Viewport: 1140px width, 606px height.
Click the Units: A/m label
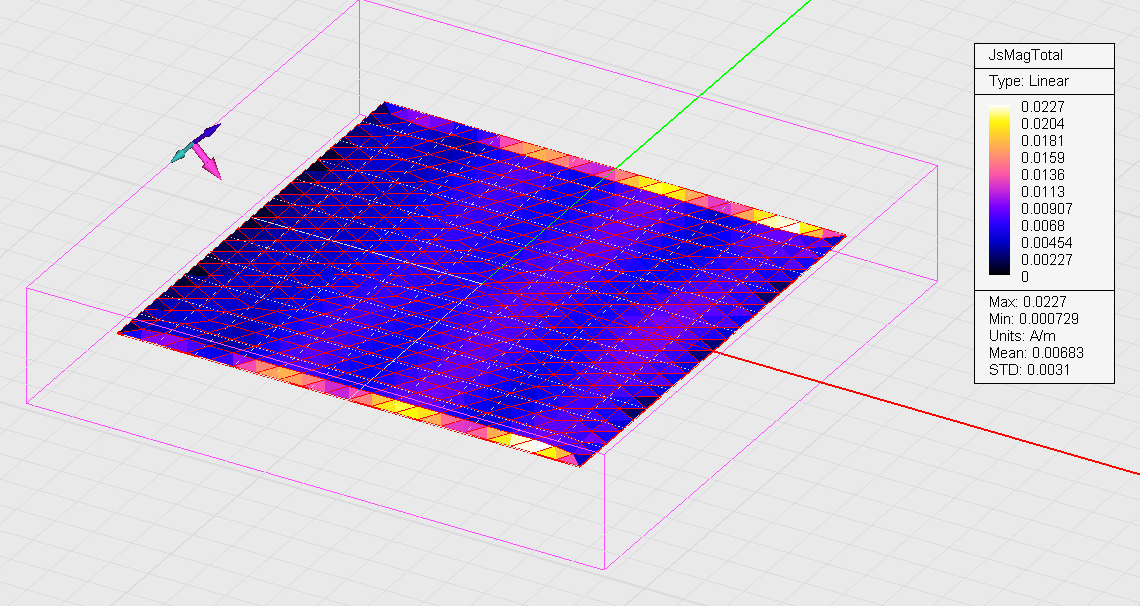tap(1024, 336)
